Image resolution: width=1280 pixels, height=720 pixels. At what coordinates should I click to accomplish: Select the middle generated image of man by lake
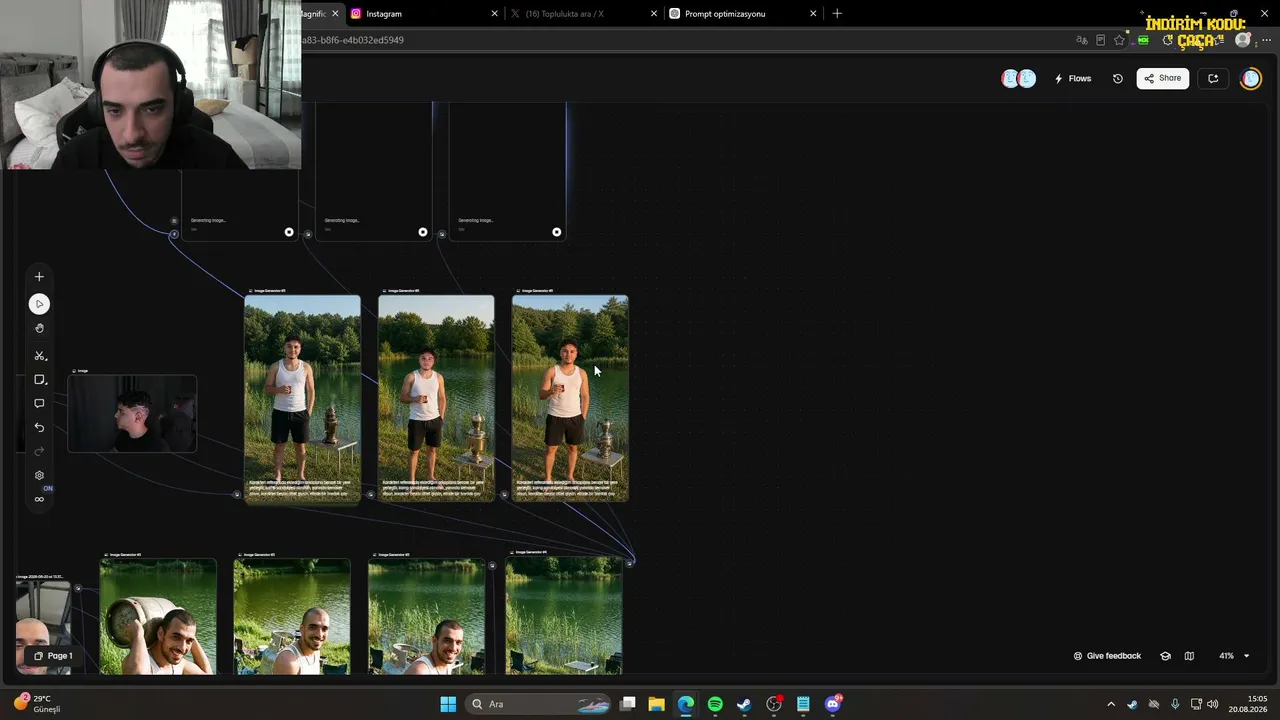point(436,397)
